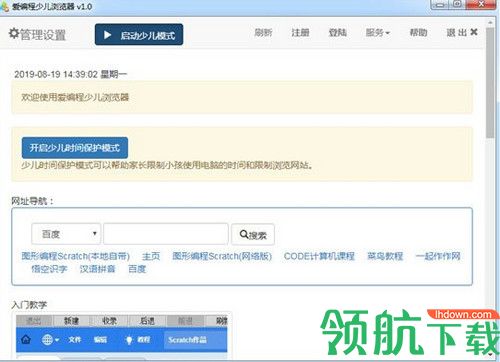Open the 汉语拼音 link

click(x=97, y=269)
